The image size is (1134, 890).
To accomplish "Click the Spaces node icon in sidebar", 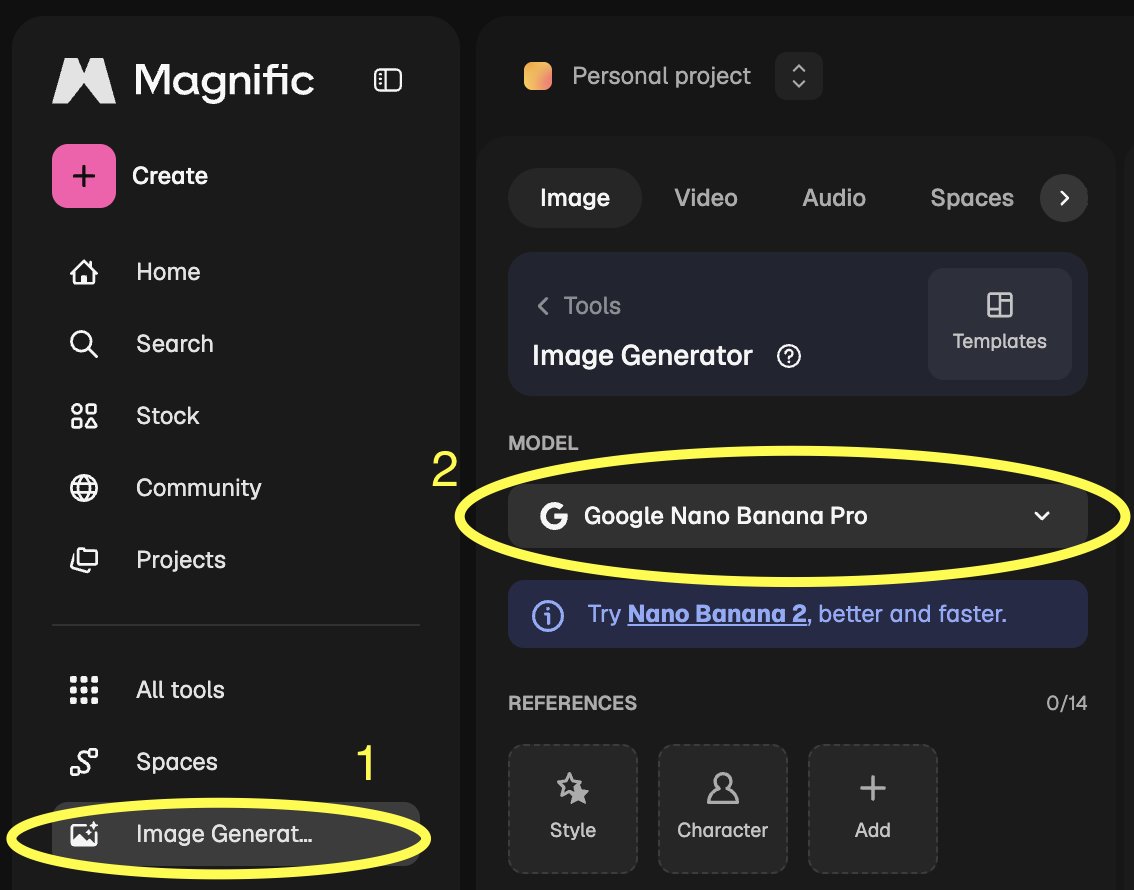I will point(84,762).
